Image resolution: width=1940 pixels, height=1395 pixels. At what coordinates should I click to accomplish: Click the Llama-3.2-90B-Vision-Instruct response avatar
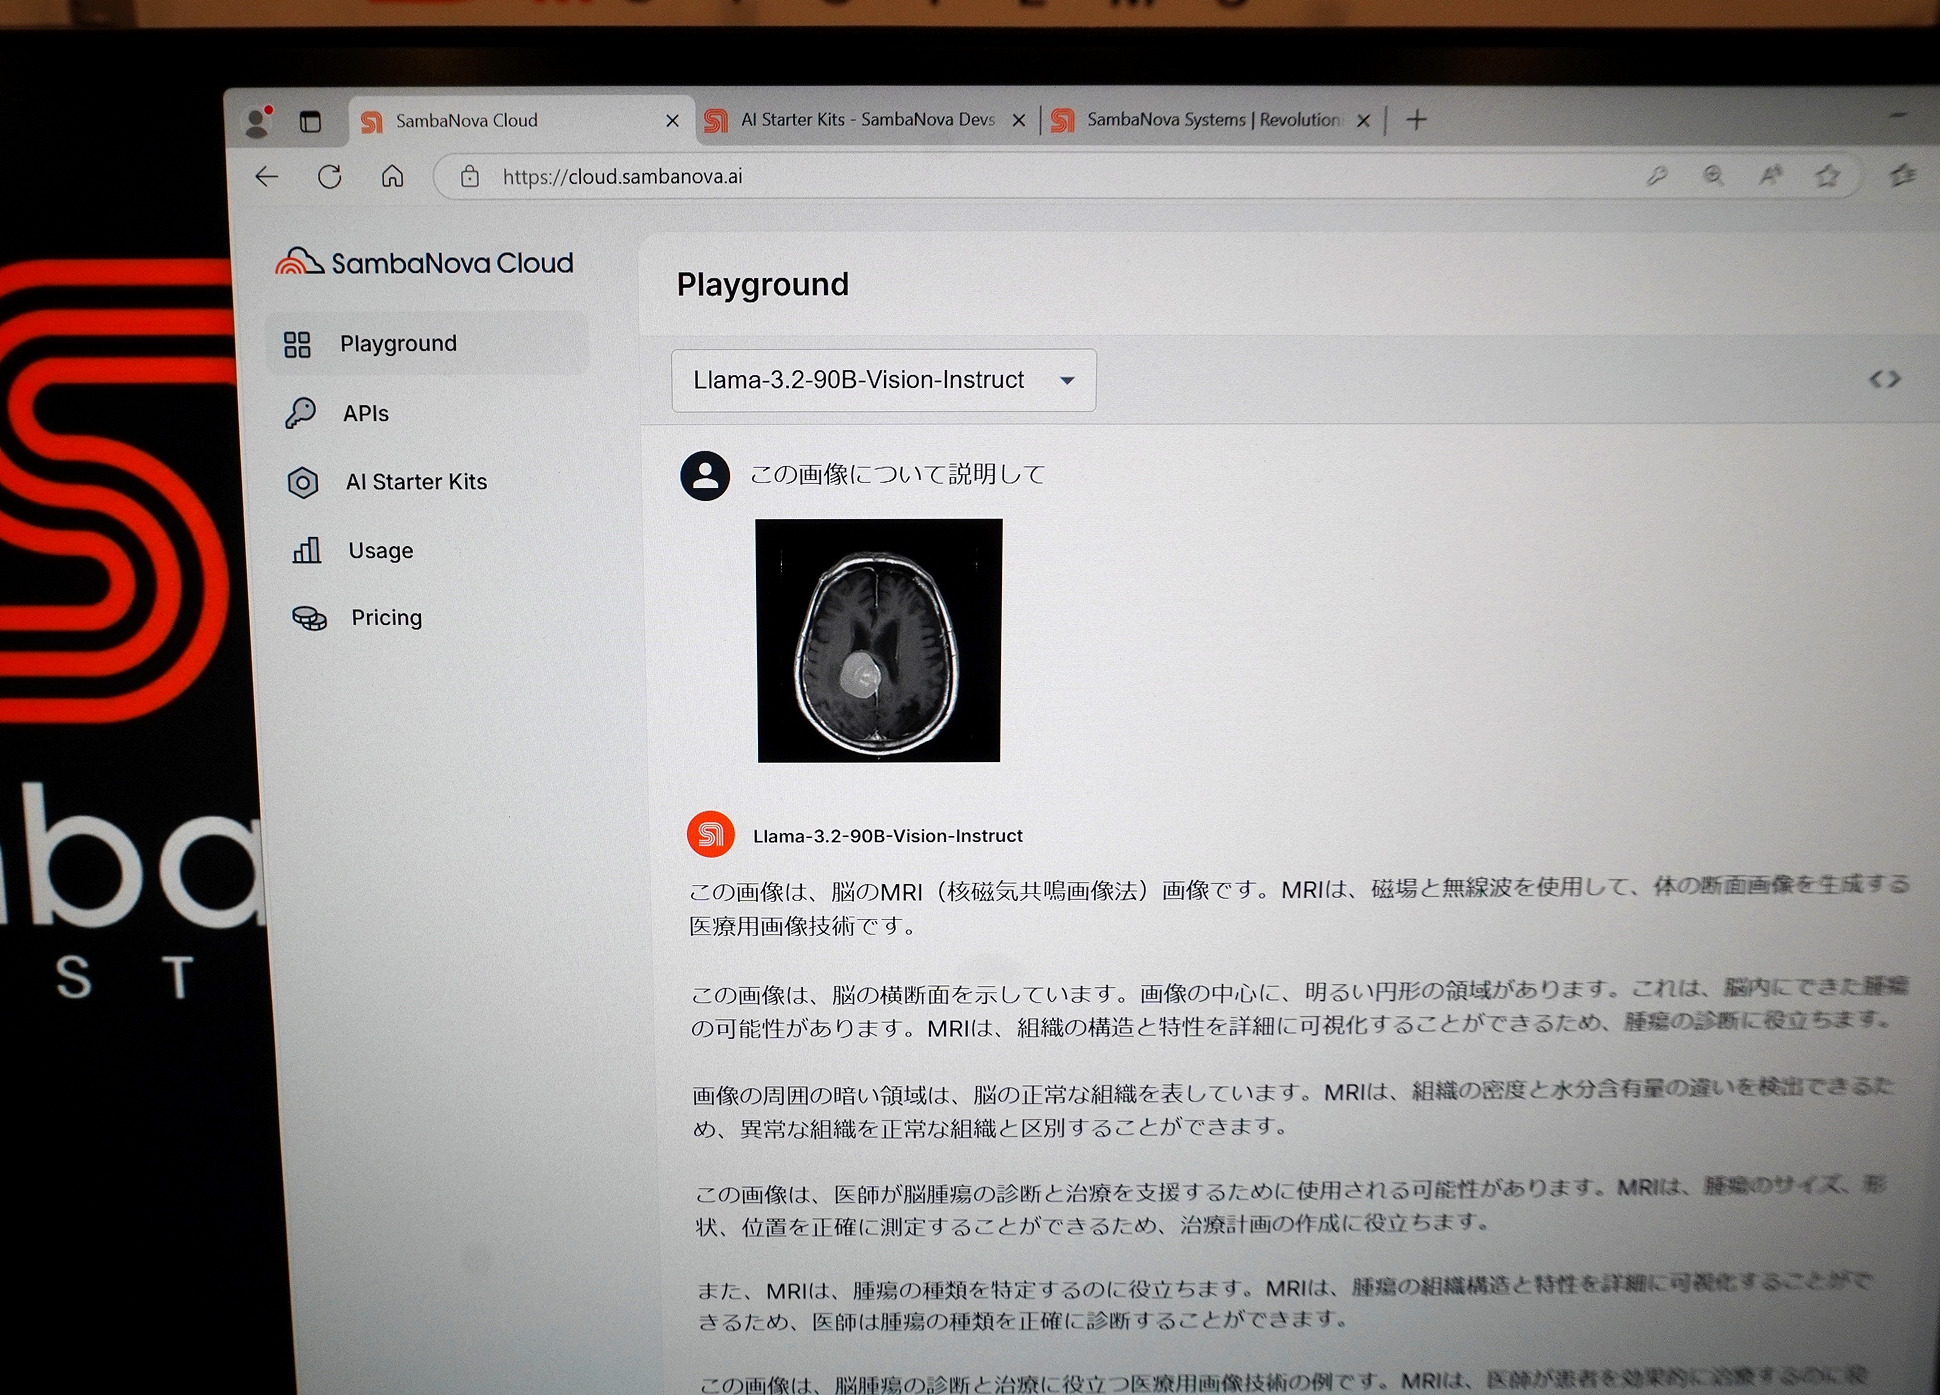click(x=710, y=835)
